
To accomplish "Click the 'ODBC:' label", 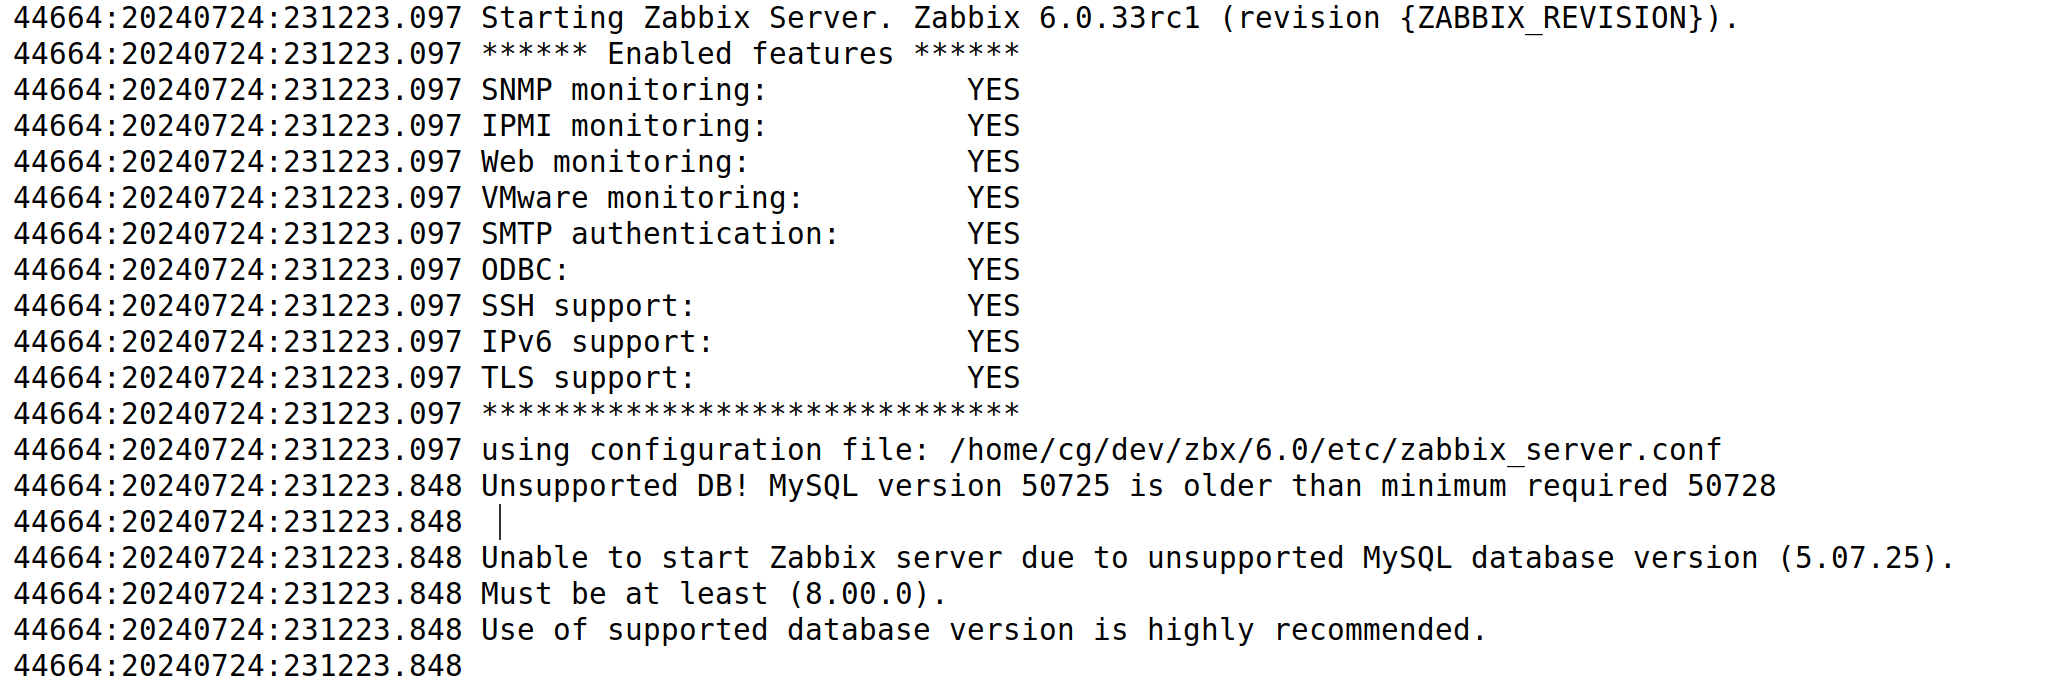I will pyautogui.click(x=525, y=270).
